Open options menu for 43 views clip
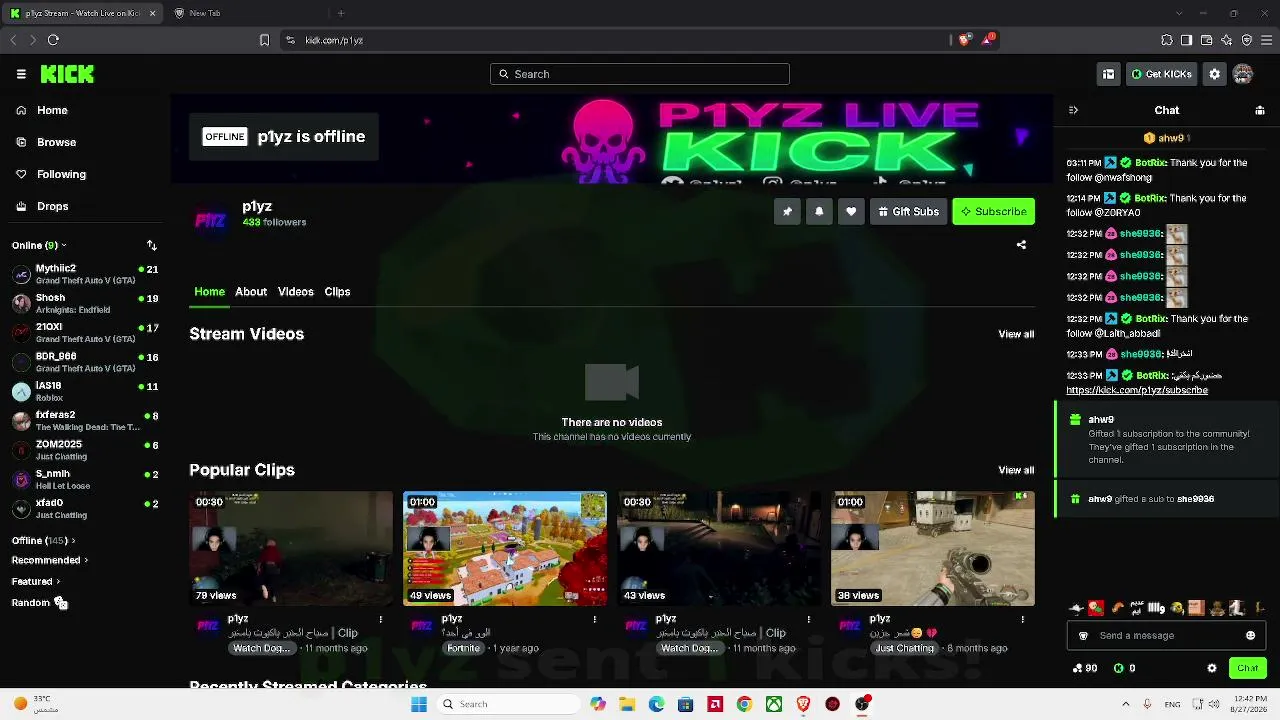 808,620
